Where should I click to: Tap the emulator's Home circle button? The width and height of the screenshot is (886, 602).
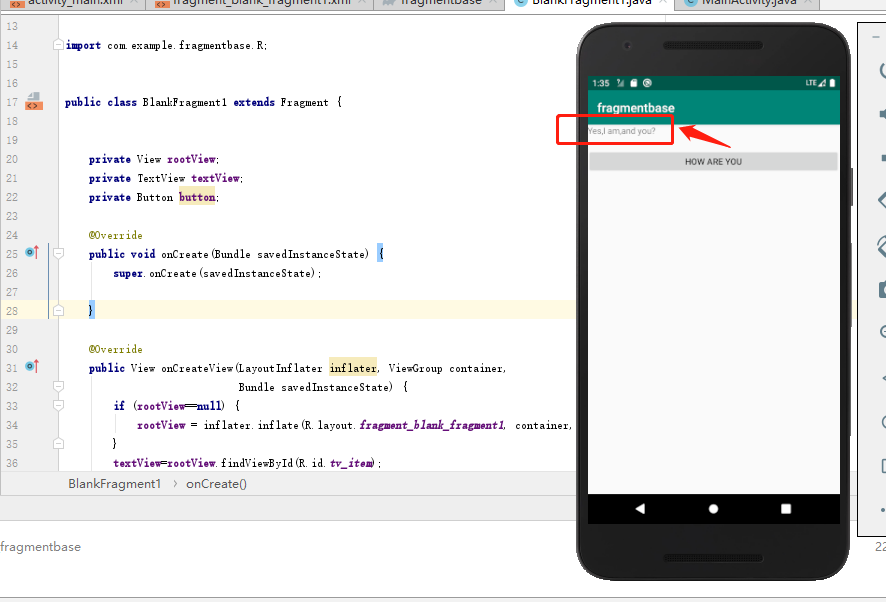(713, 509)
